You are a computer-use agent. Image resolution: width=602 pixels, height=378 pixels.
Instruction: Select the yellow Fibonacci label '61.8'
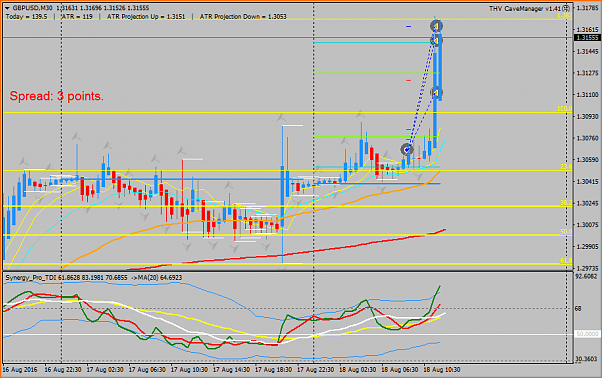(566, 261)
